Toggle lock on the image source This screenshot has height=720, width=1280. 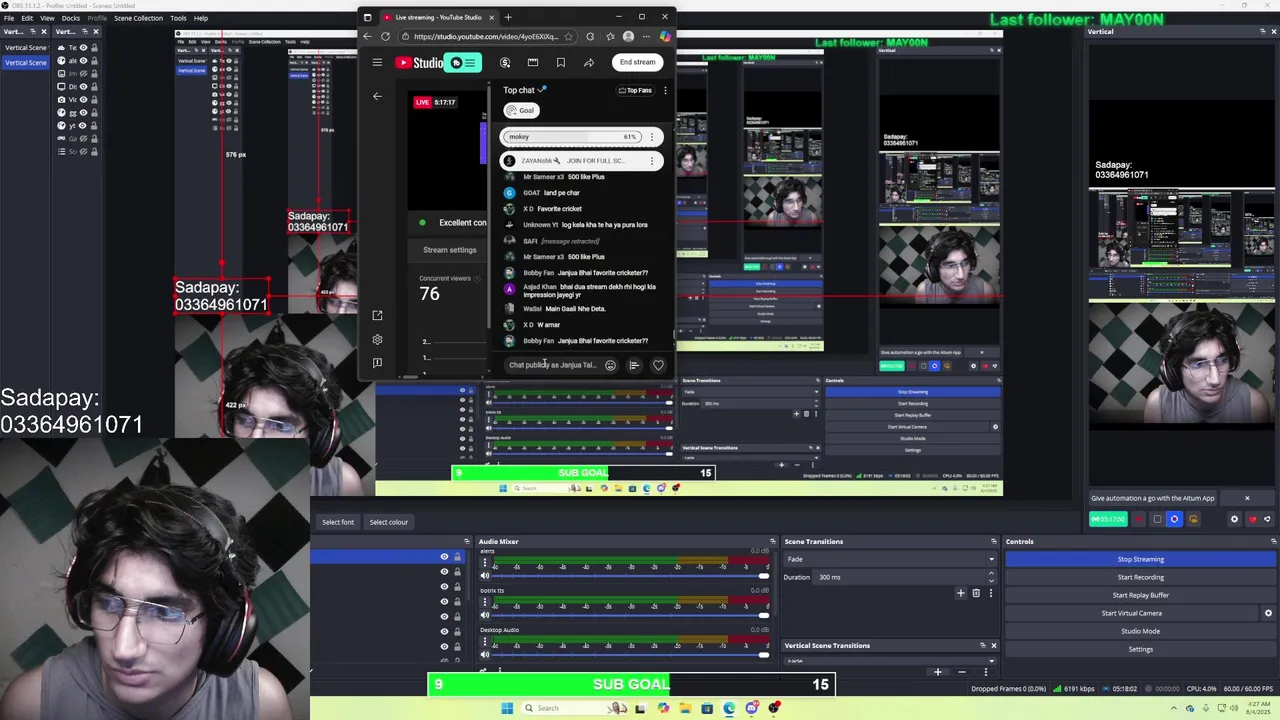[94, 74]
